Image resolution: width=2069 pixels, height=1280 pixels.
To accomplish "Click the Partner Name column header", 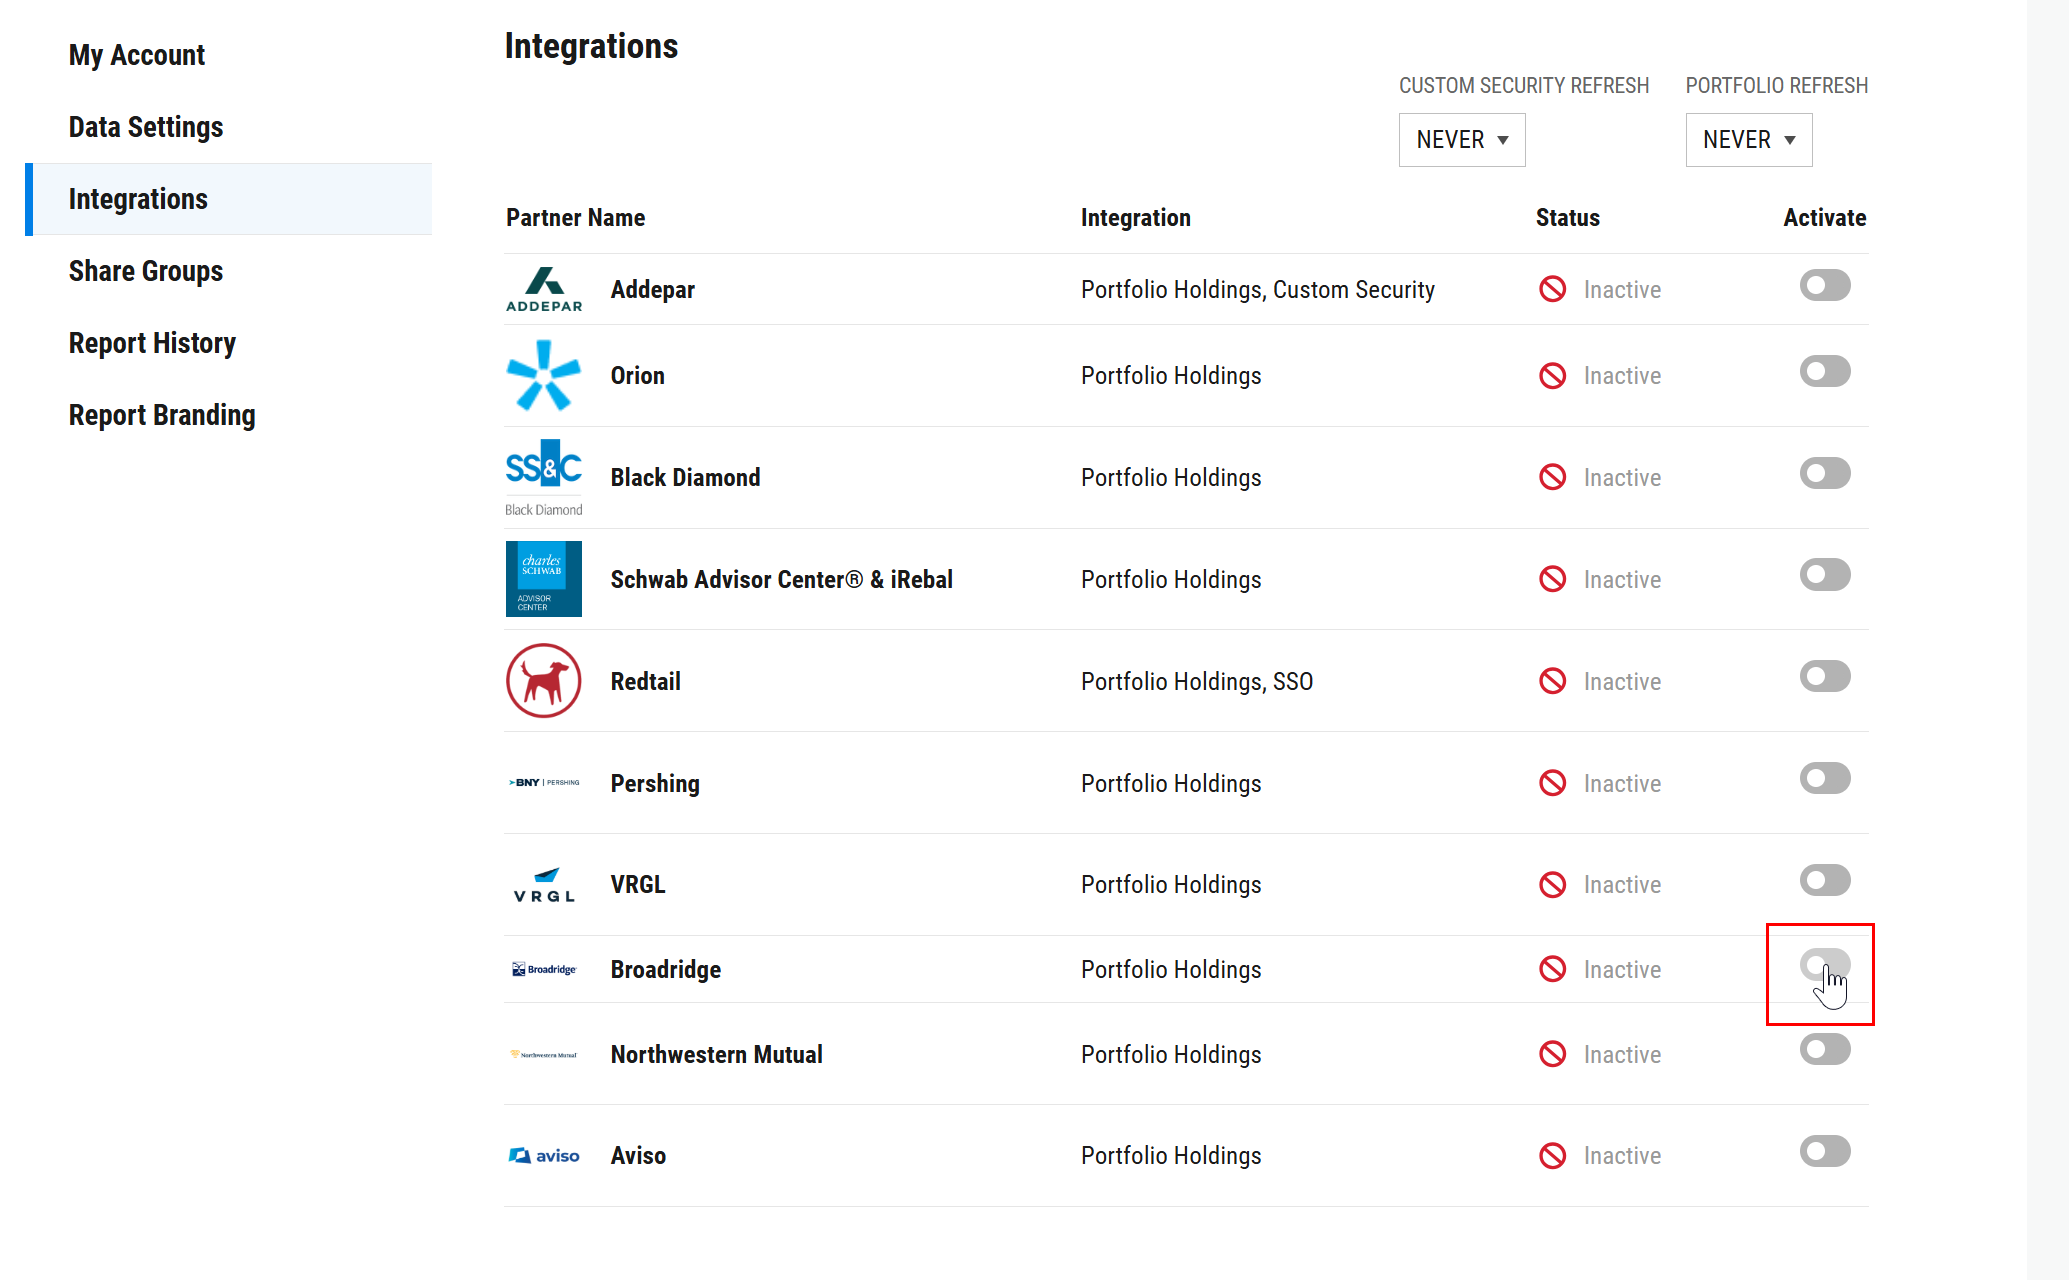I will [x=575, y=217].
